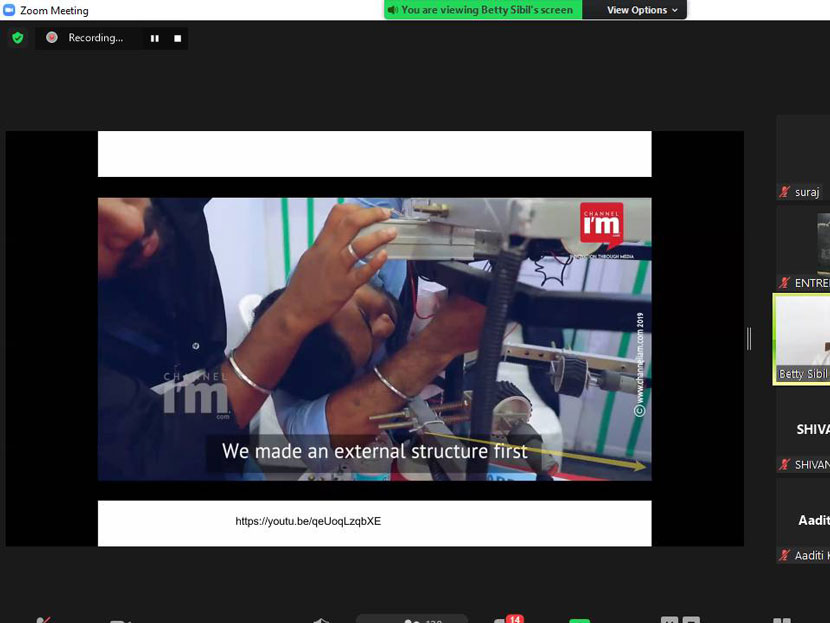Image resolution: width=830 pixels, height=623 pixels.
Task: Click the muted mic icon beside suraj
Action: [x=786, y=192]
